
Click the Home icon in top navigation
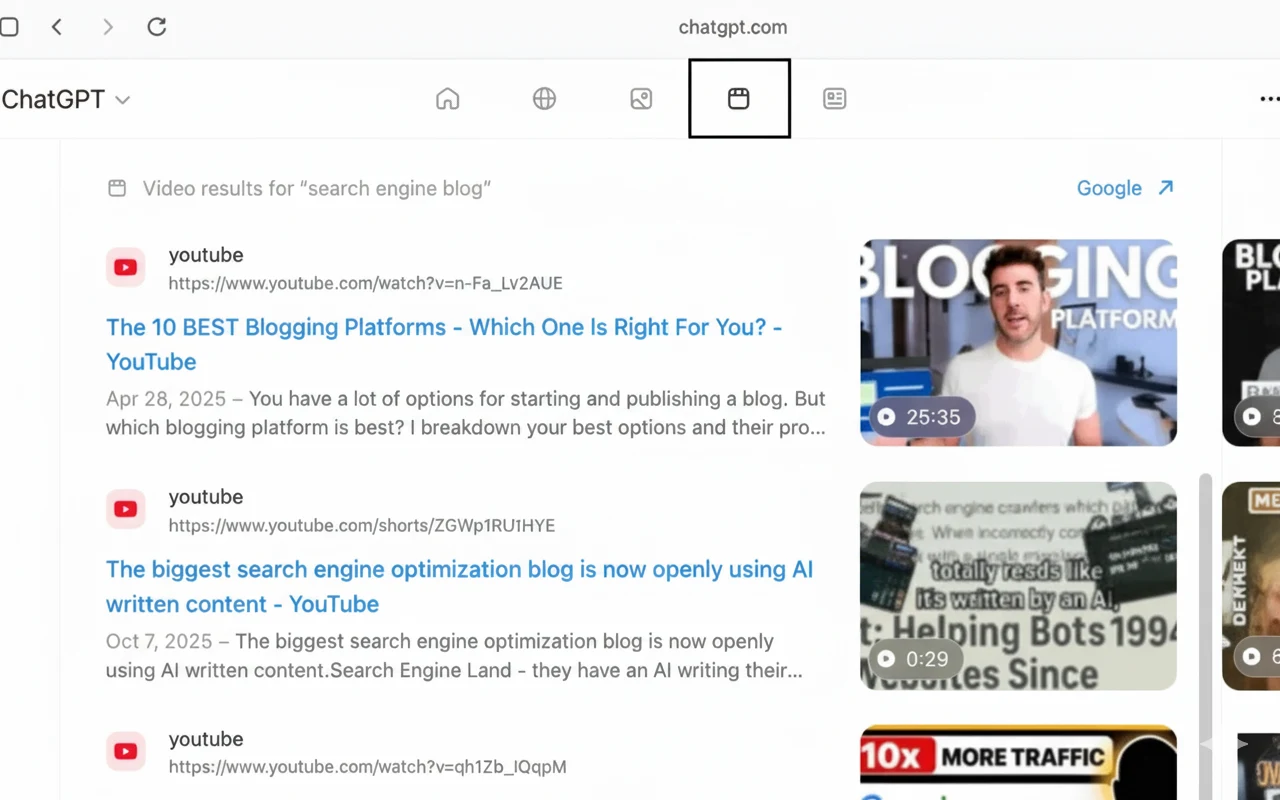click(x=447, y=99)
